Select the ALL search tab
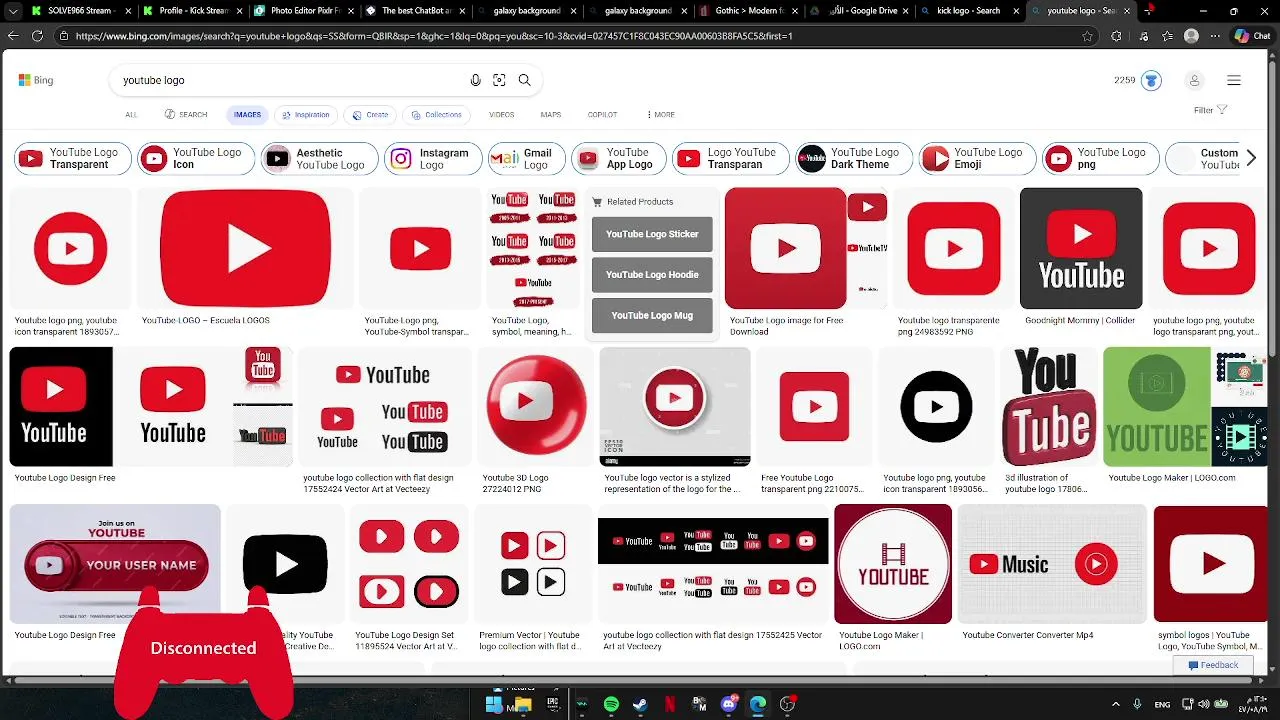1280x720 pixels. click(131, 115)
